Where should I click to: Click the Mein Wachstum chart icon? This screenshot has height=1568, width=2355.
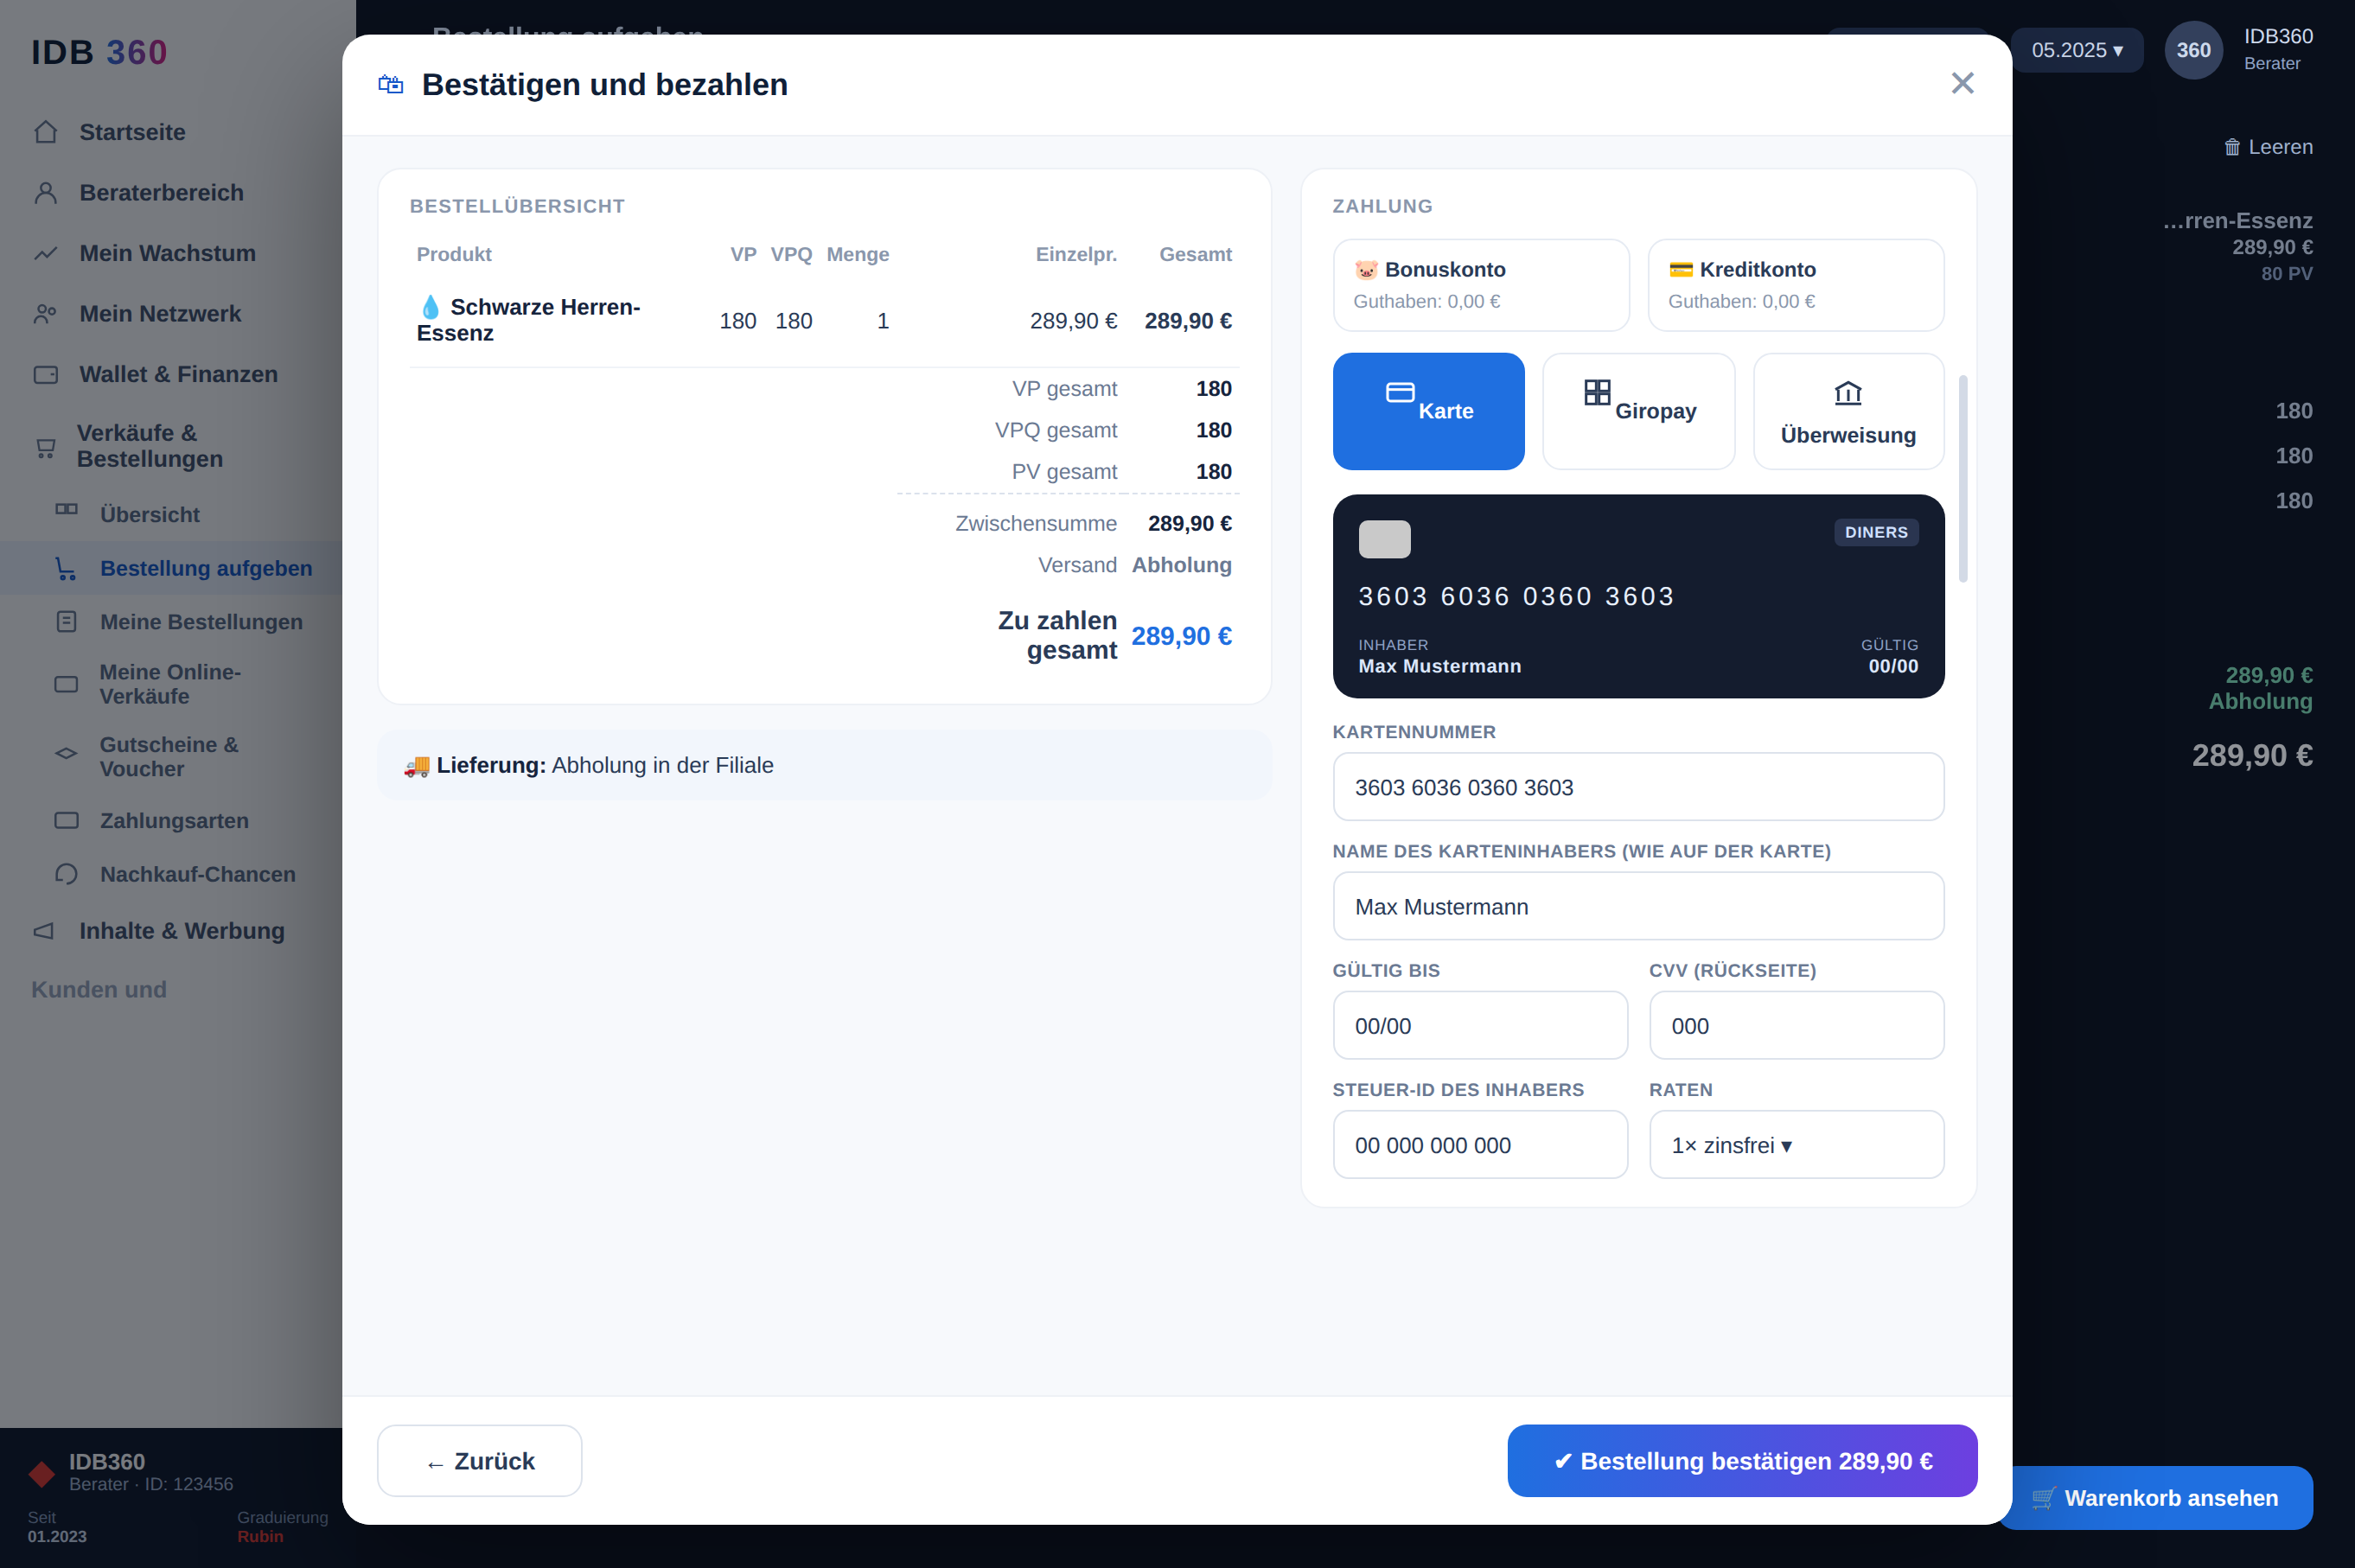46,253
